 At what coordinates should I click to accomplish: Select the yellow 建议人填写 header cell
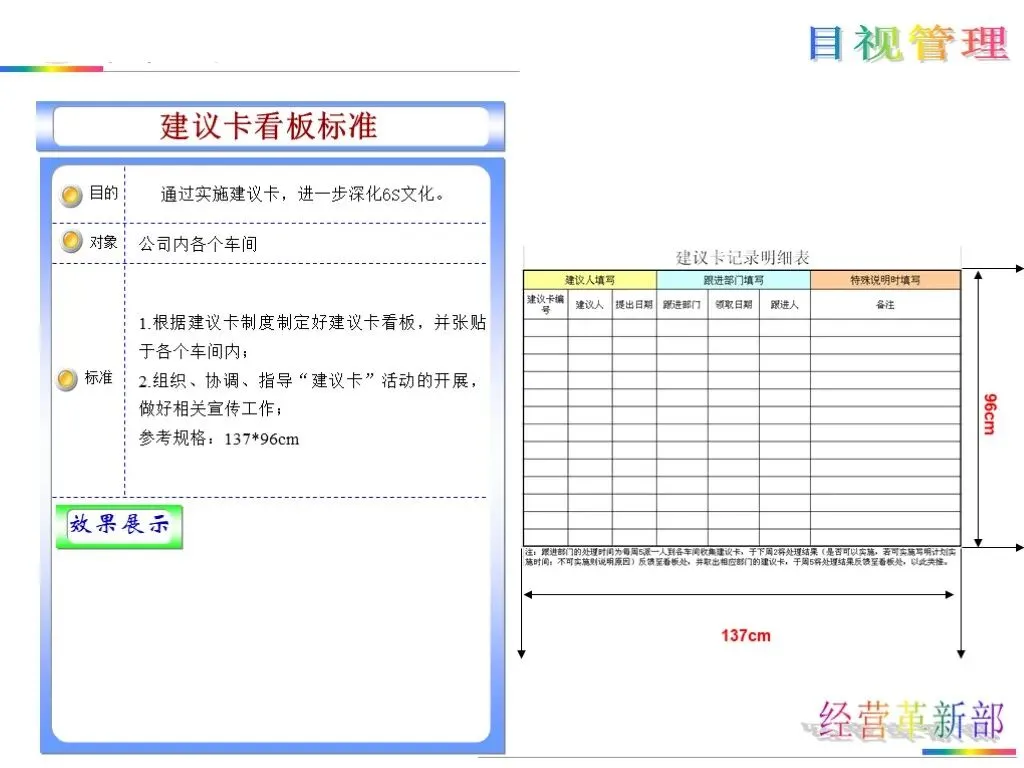point(590,280)
